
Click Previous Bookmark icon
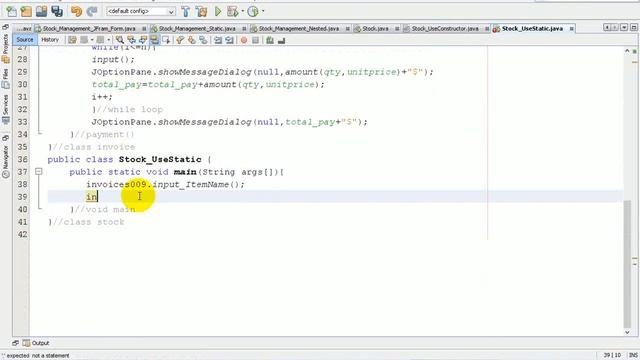coord(180,40)
